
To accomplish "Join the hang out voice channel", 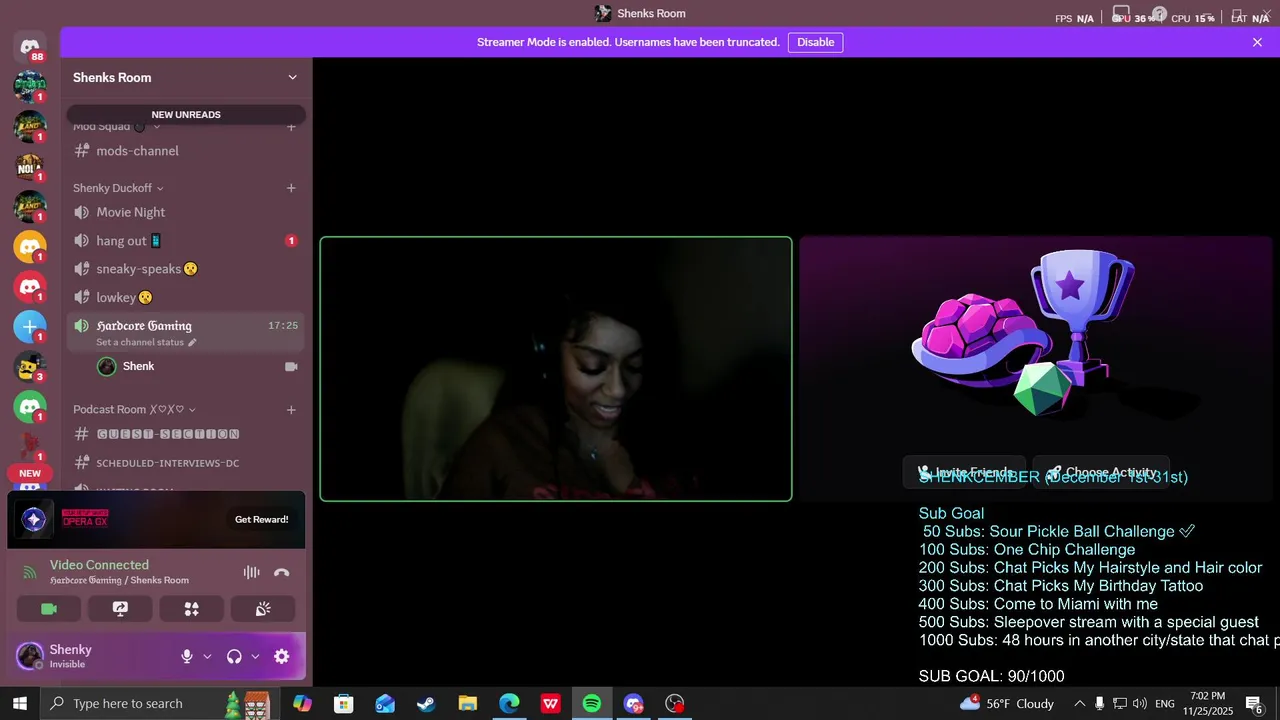I will [x=185, y=241].
